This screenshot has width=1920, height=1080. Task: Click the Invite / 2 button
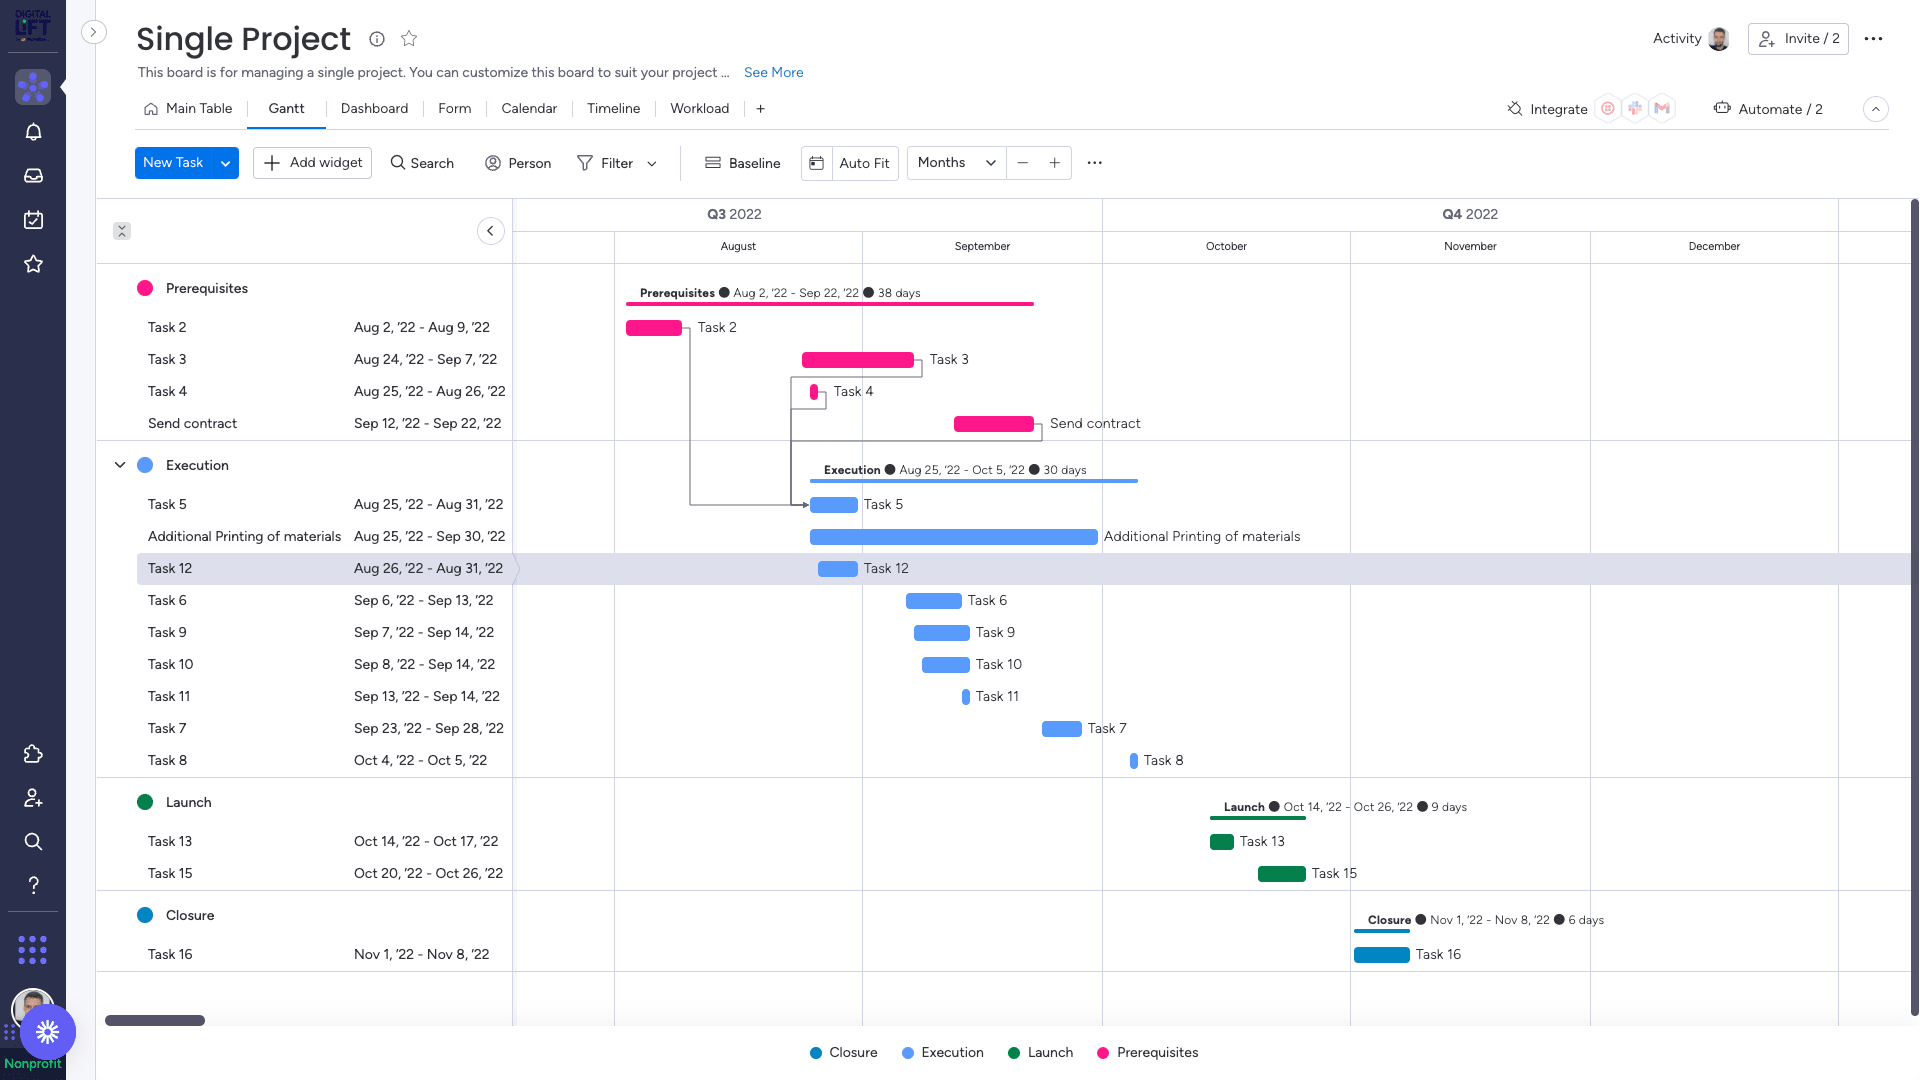[1797, 38]
